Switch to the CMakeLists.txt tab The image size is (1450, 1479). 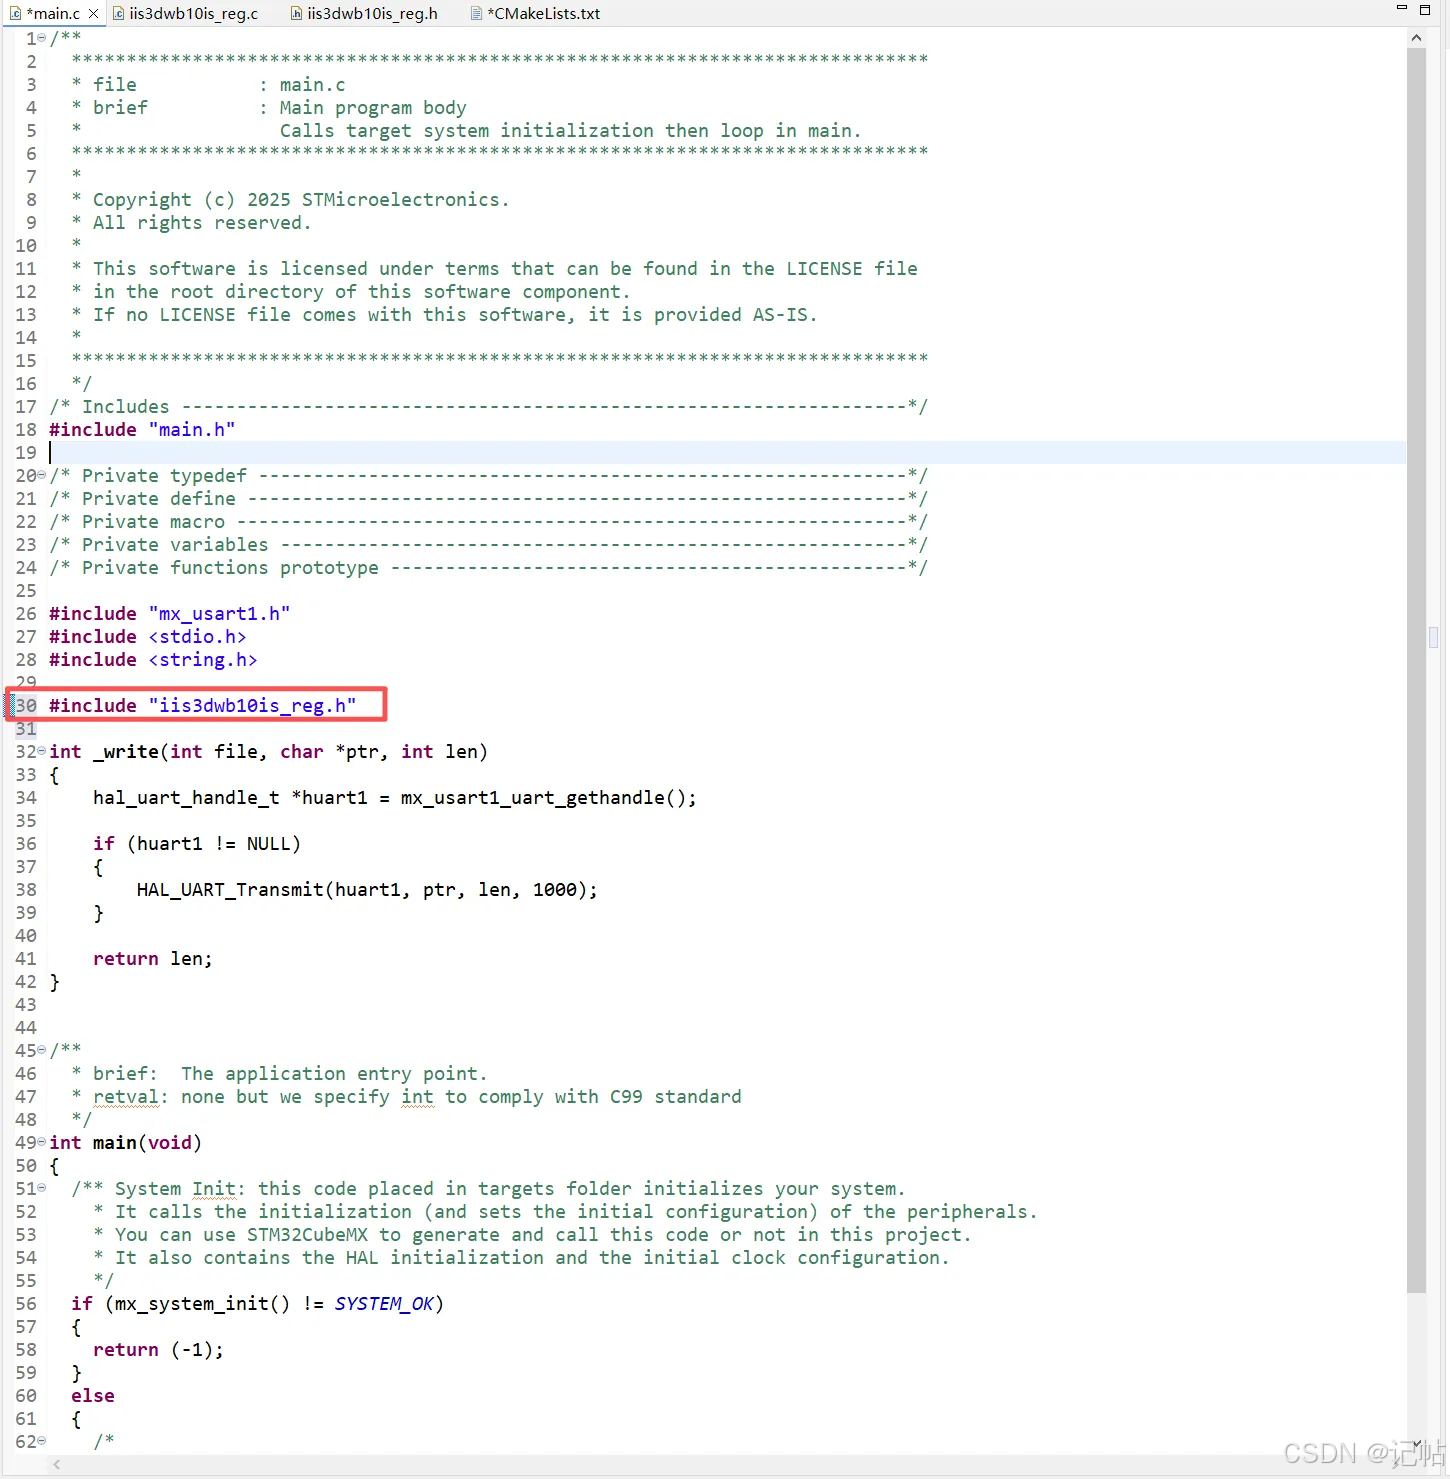coord(536,13)
